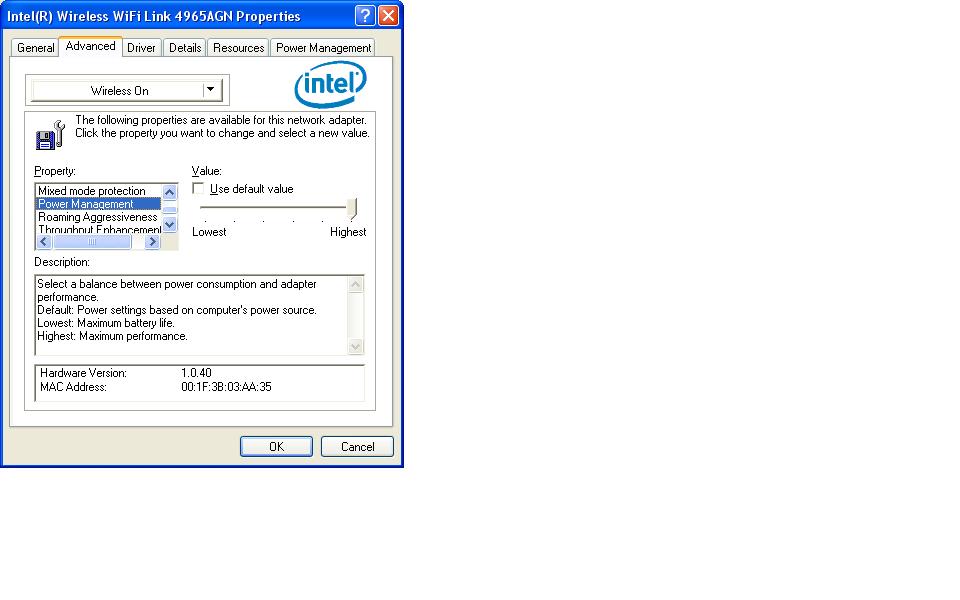Click Property list scroll down arrow
Viewport: 960px width, 600px height.
[x=170, y=225]
